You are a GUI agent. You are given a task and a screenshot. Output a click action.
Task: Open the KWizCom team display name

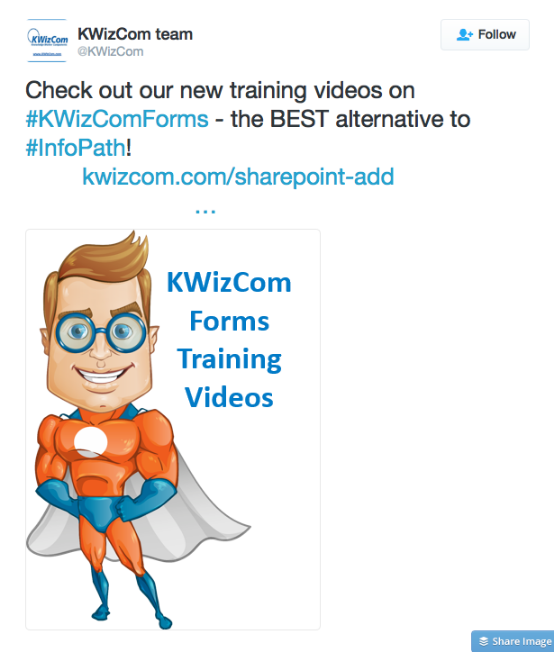135,34
